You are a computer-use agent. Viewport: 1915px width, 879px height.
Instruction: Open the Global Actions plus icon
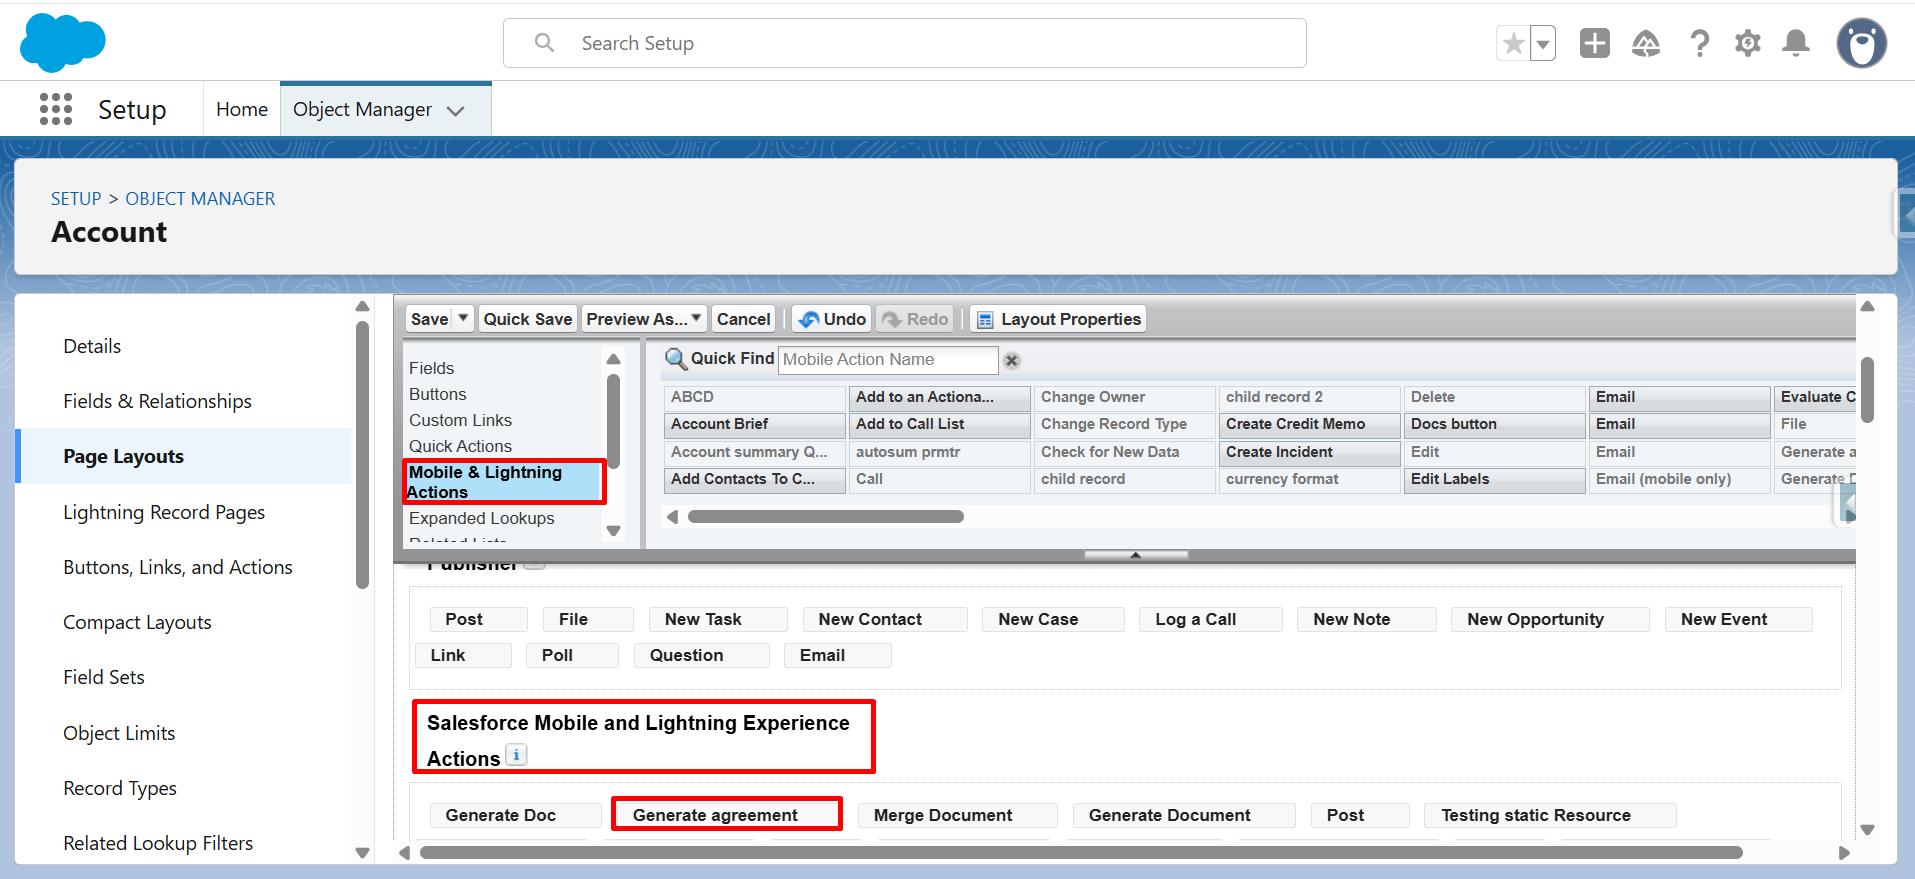1594,44
